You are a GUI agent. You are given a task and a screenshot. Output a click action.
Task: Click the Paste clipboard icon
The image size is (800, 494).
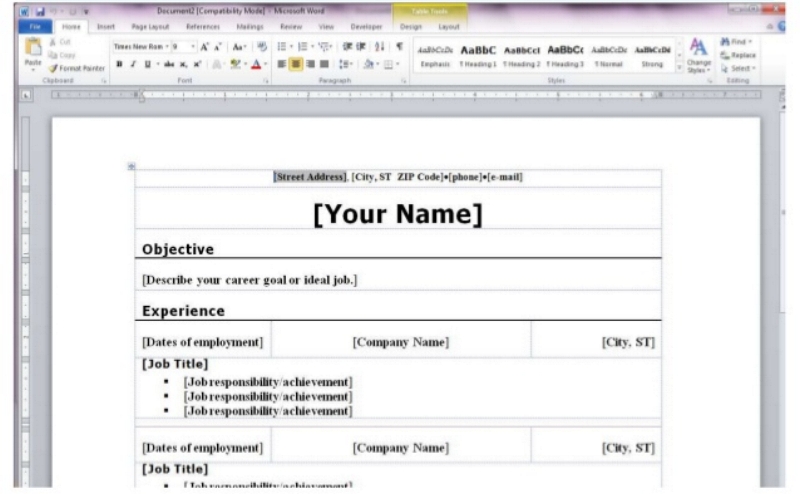coord(33,47)
